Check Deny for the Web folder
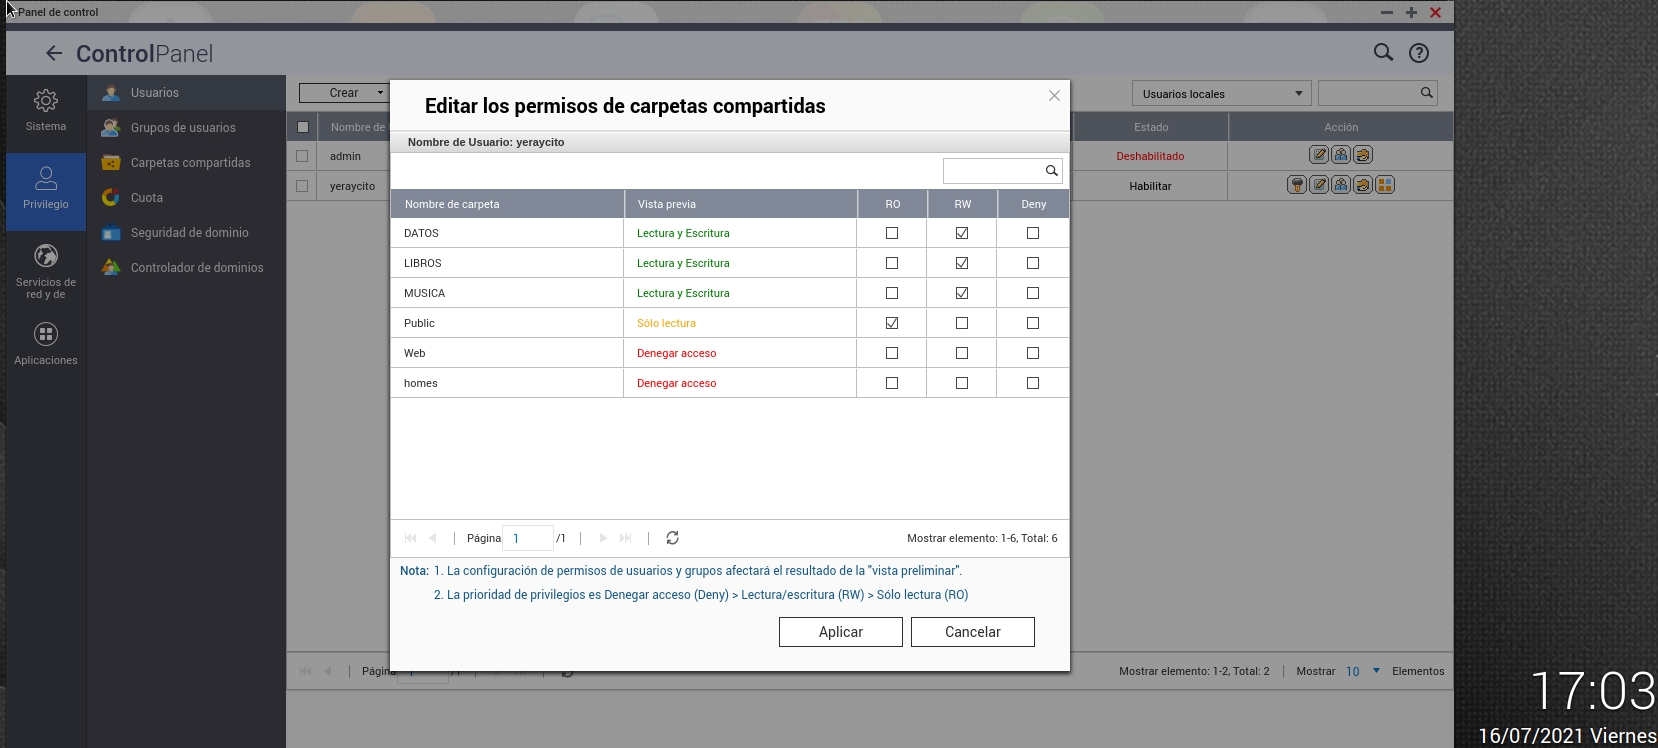 (x=1033, y=353)
